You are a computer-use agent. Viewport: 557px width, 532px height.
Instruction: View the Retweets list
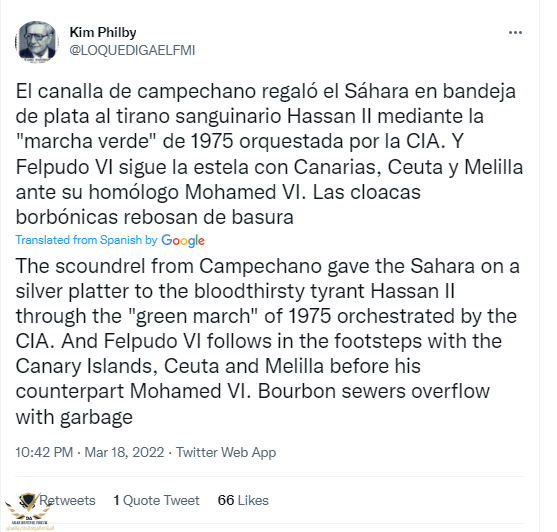(x=67, y=500)
